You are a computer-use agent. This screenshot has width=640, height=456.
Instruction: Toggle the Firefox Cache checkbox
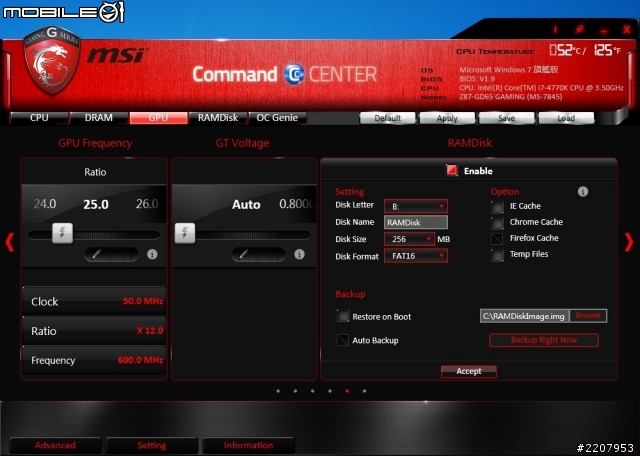pos(497,239)
